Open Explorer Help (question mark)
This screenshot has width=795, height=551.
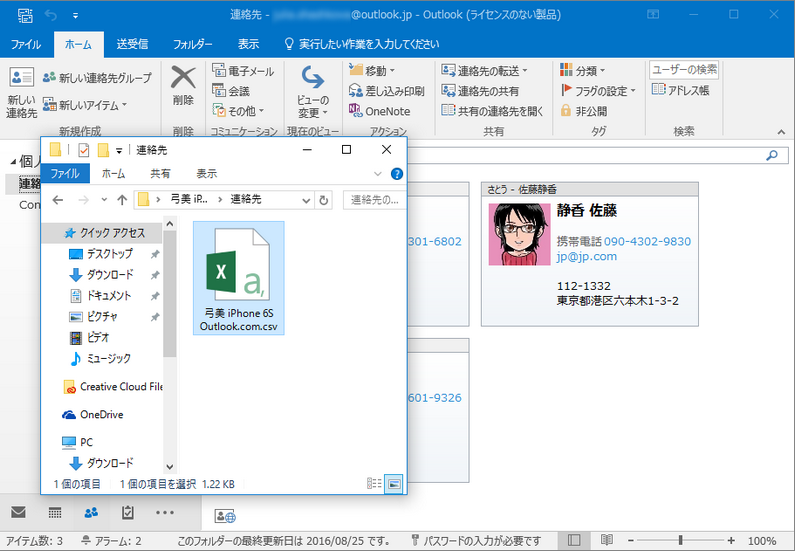tap(397, 174)
